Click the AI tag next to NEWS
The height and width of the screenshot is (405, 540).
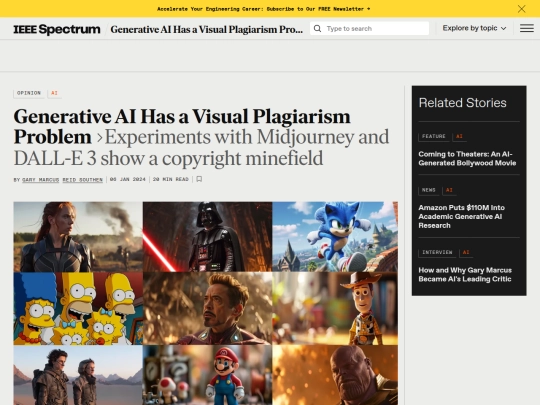[x=449, y=190]
